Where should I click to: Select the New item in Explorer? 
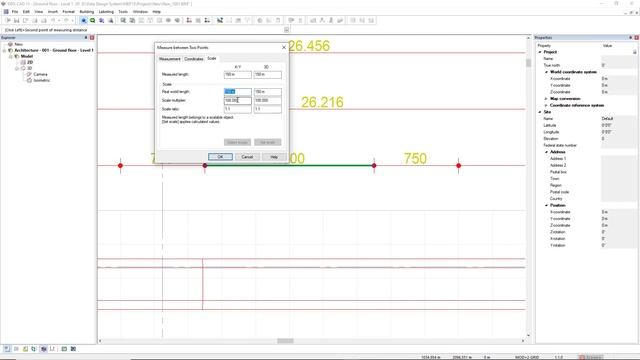click(18, 44)
